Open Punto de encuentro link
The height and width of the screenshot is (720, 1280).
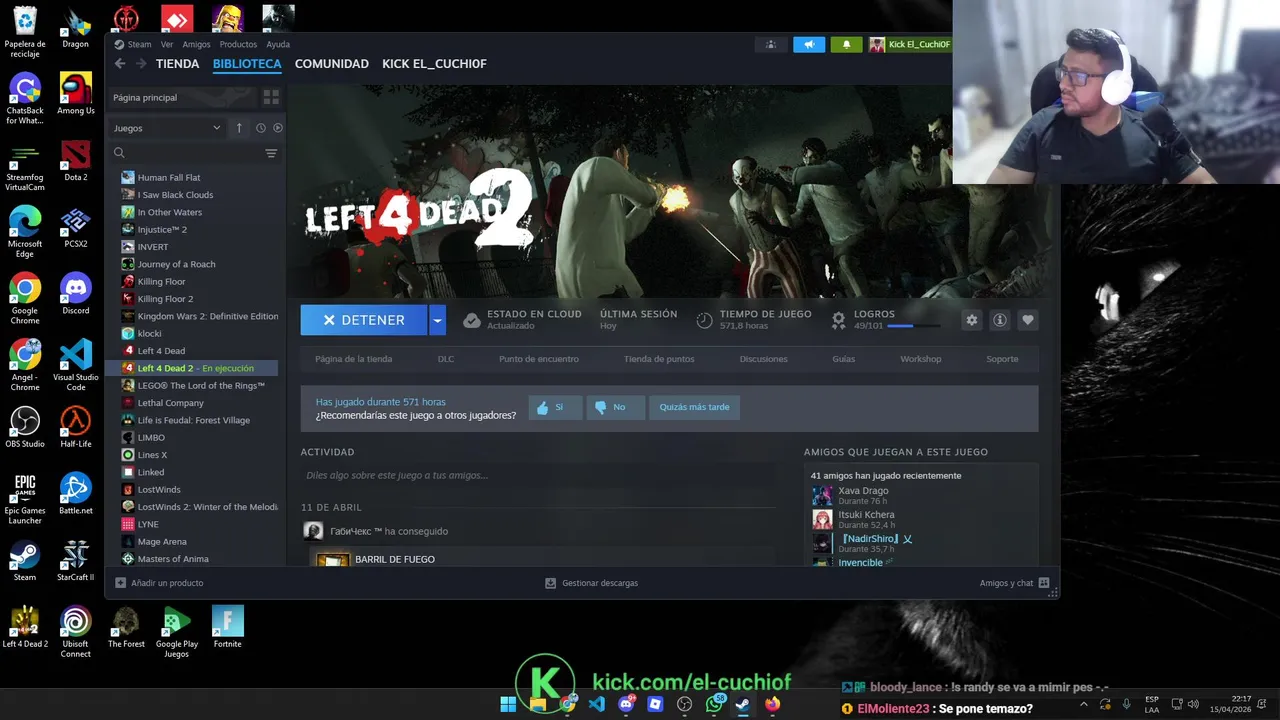(538, 359)
